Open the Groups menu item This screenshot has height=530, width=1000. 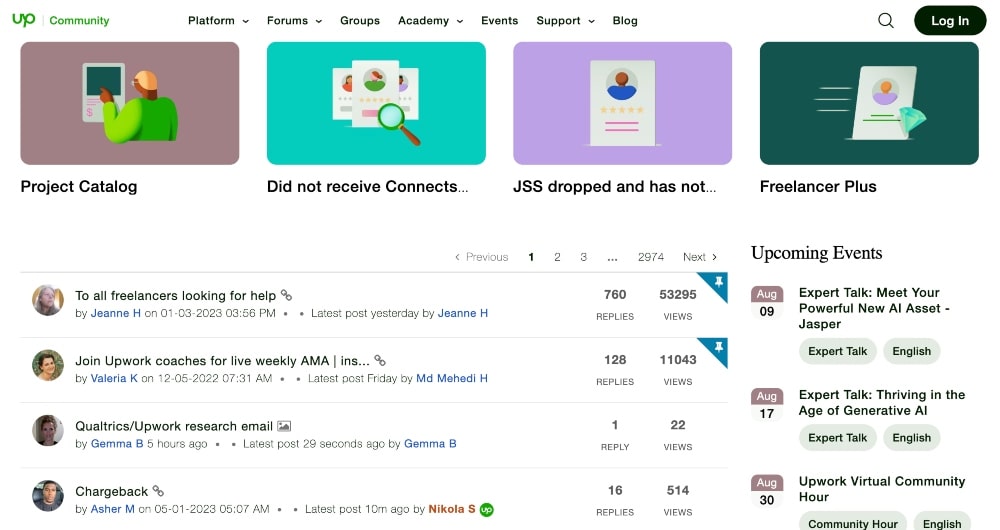[x=360, y=20]
